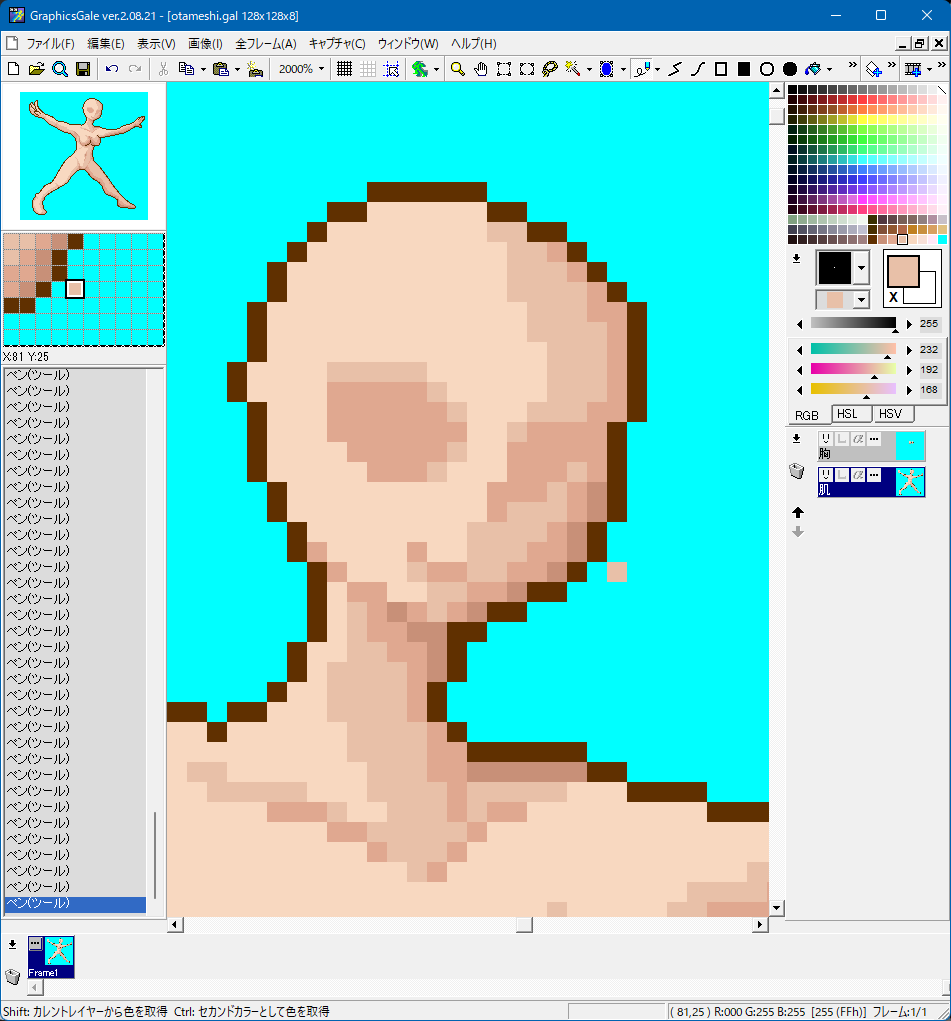The width and height of the screenshot is (951, 1021).
Task: Select the straight line tool
Action: [675, 69]
